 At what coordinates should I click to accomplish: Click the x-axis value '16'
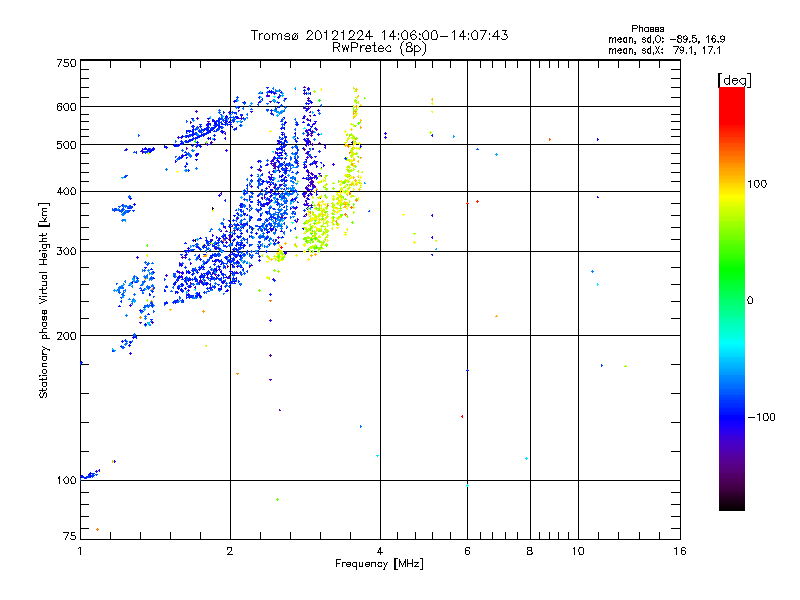tap(680, 551)
